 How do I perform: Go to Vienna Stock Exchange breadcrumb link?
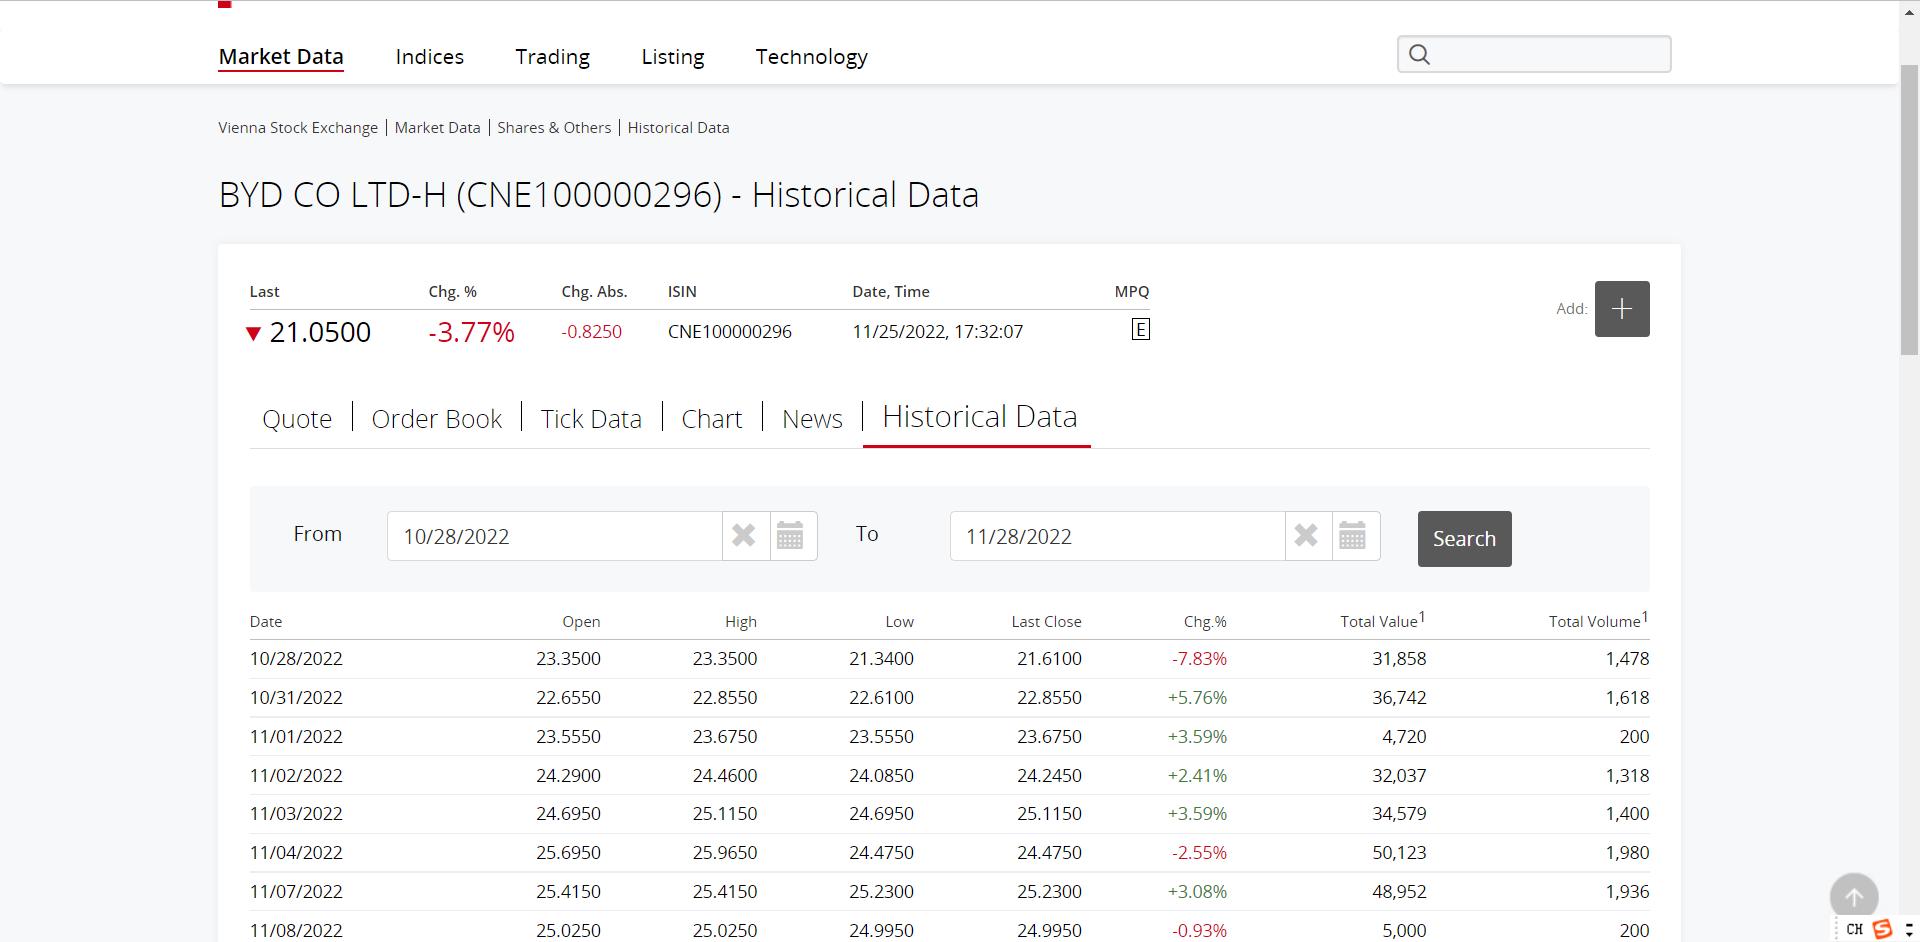298,128
